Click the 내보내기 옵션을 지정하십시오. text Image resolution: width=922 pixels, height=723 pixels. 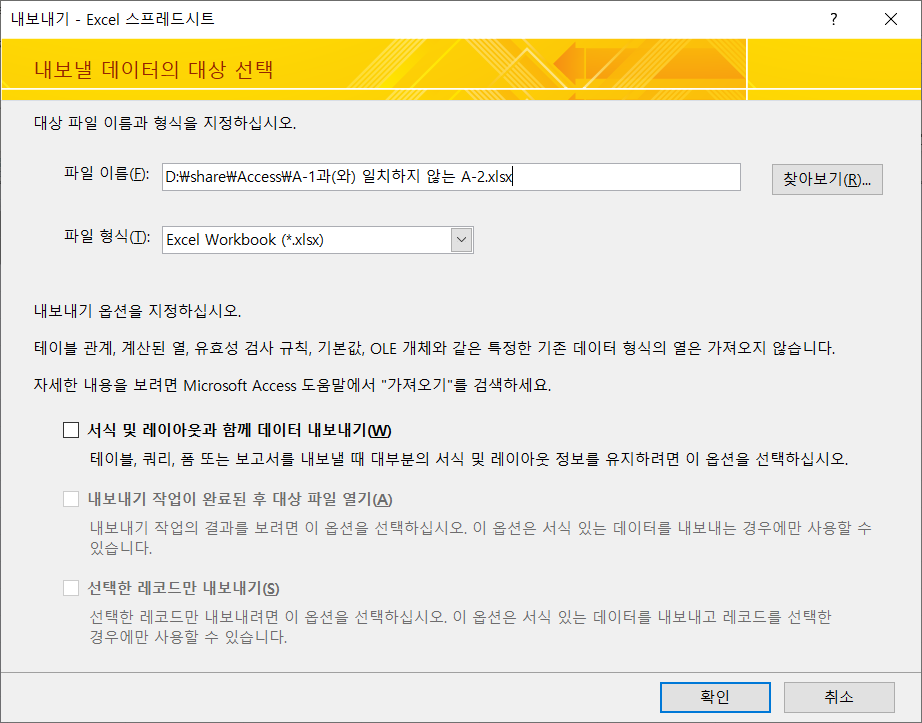(138, 311)
